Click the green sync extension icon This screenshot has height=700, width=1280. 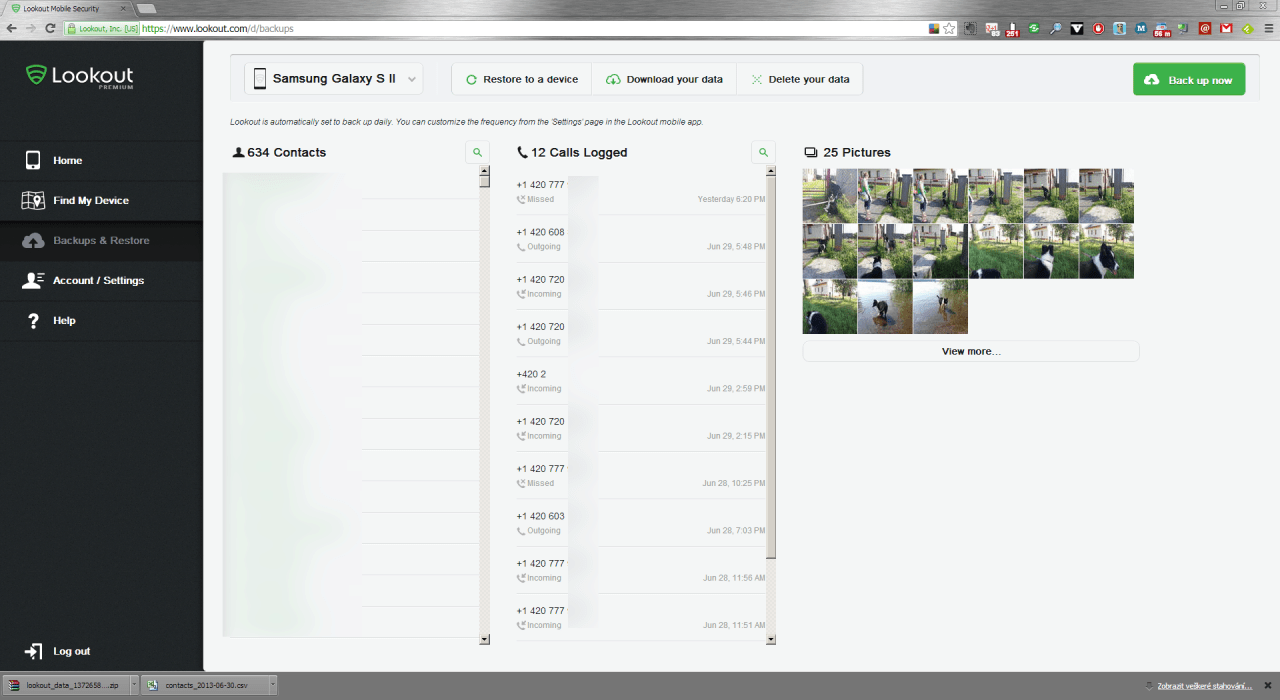click(1034, 29)
